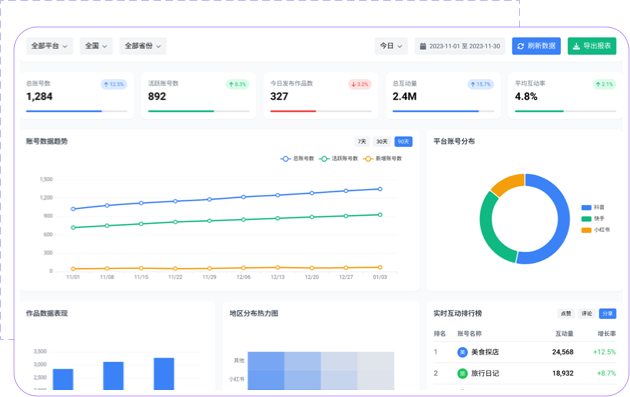Click the 互动量 column header
The height and width of the screenshot is (397, 630).
click(564, 334)
